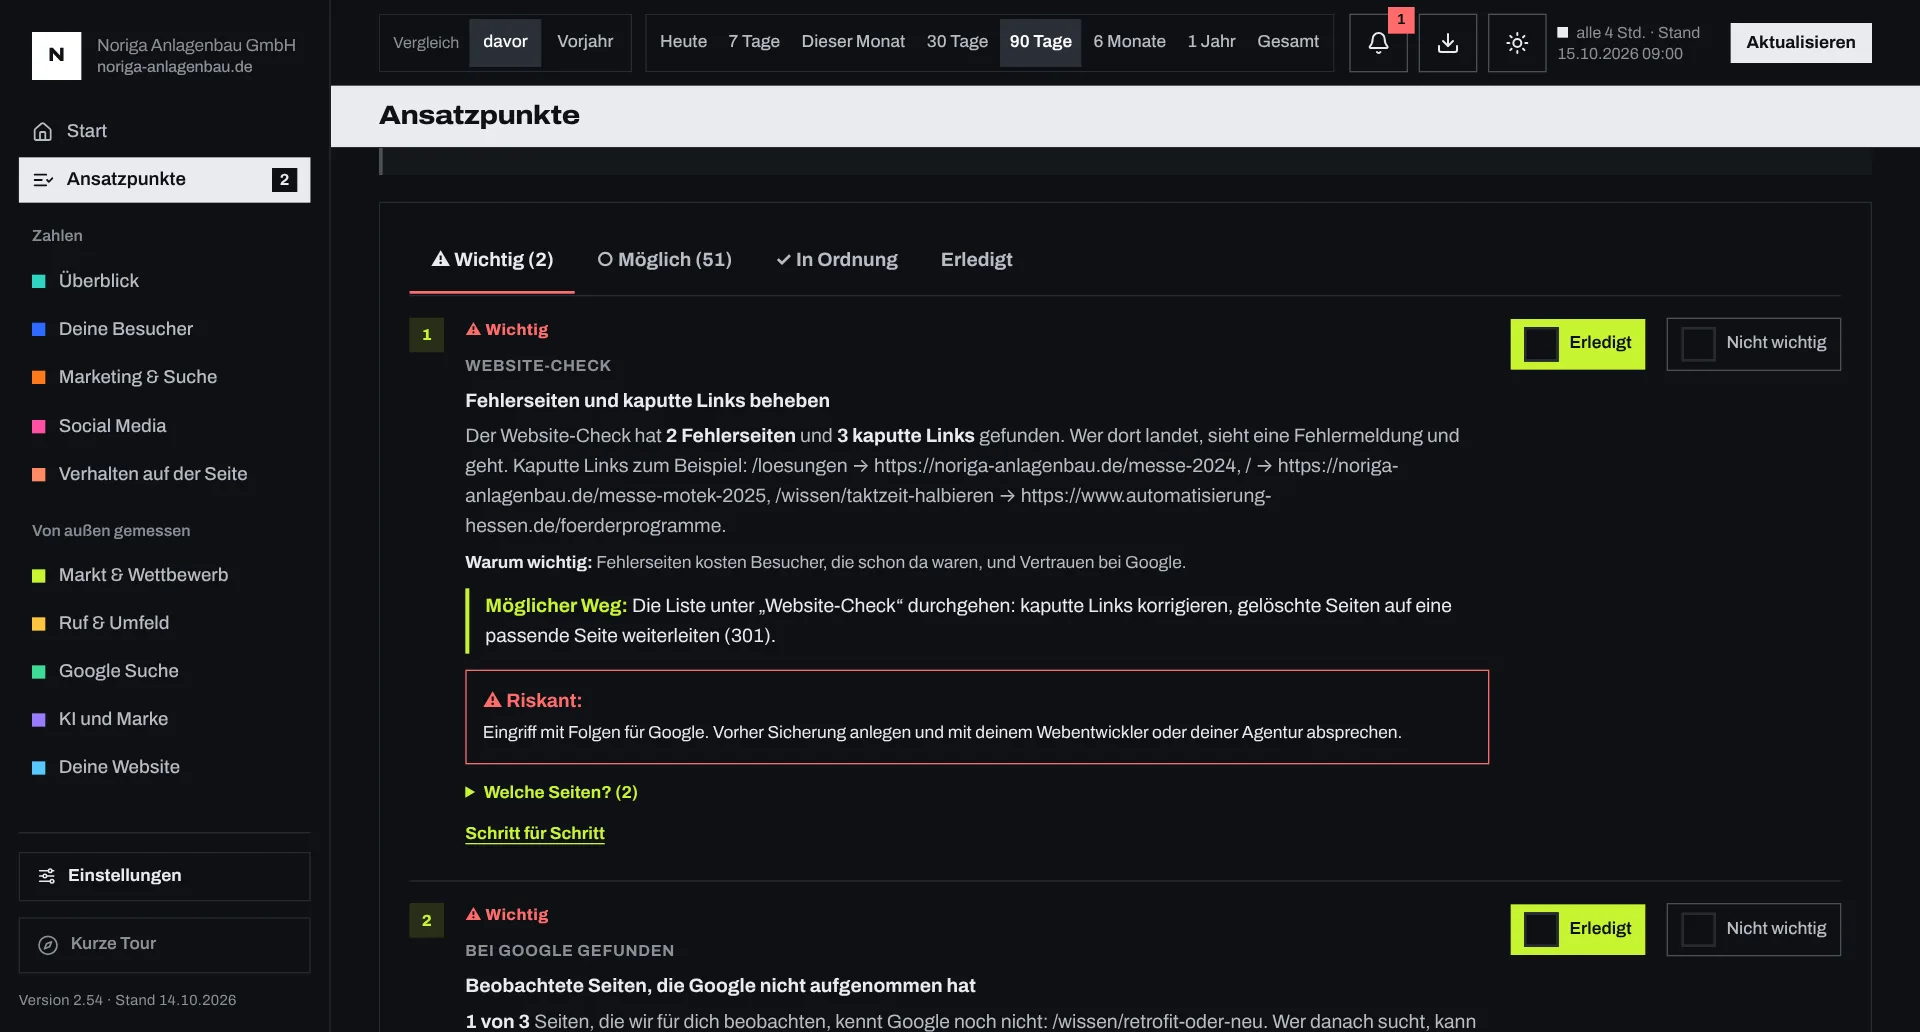This screenshot has height=1032, width=1920.
Task: Select the Heute time range
Action: click(683, 42)
